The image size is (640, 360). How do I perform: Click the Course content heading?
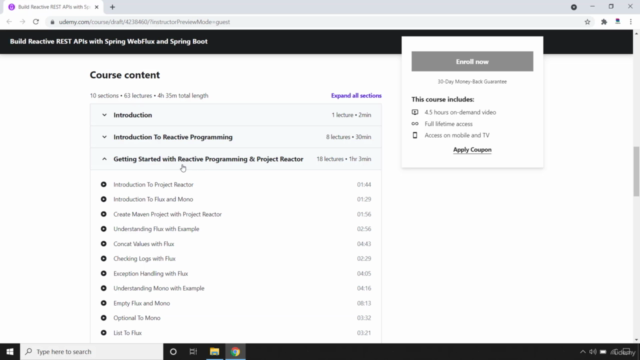point(125,75)
